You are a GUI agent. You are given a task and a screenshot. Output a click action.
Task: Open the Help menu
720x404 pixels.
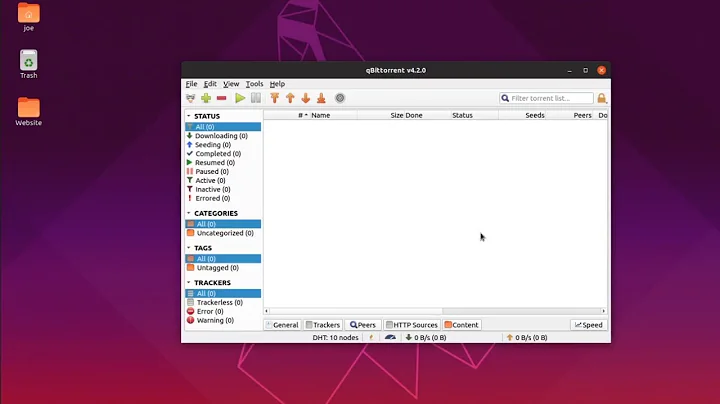(277, 84)
